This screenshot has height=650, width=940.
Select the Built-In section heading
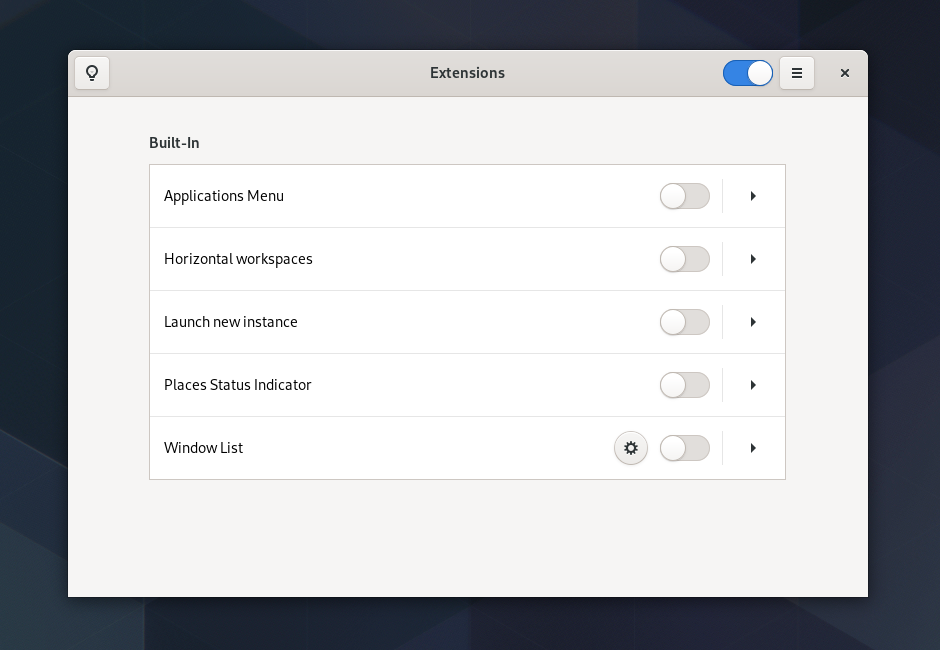pyautogui.click(x=172, y=143)
